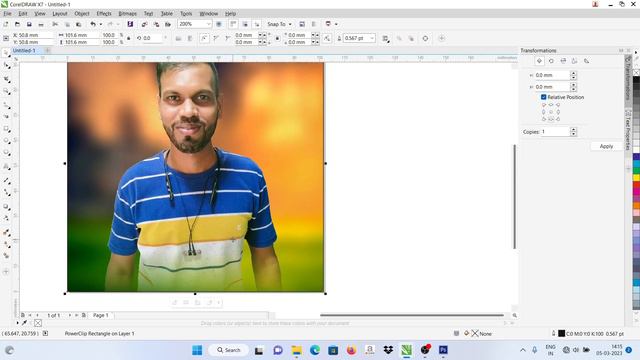Screen dimensions: 640x360
Task: Open the Scale and Mirror tab icon
Action: click(563, 61)
